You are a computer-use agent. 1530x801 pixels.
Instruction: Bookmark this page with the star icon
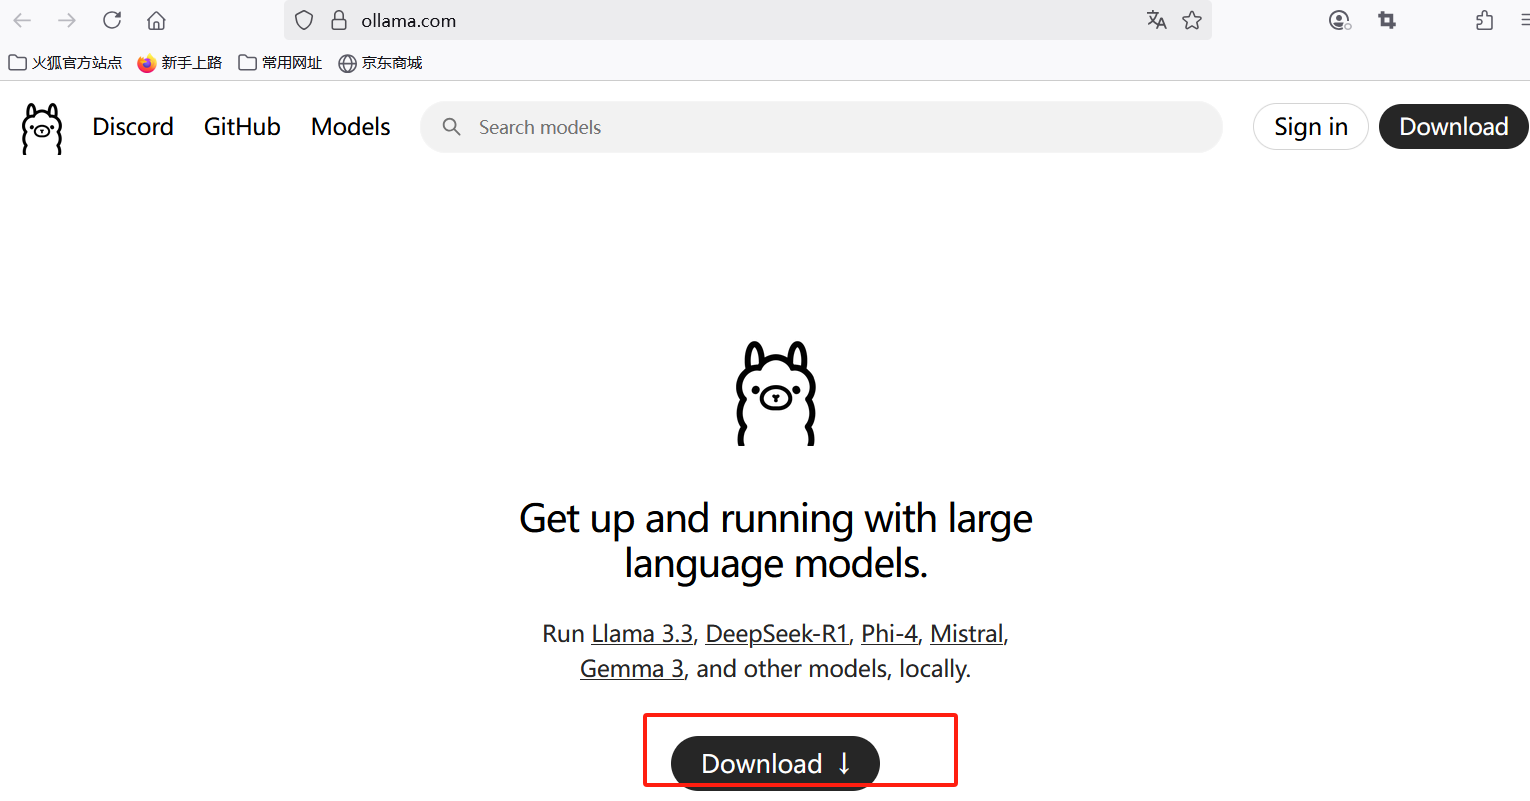tap(1192, 20)
